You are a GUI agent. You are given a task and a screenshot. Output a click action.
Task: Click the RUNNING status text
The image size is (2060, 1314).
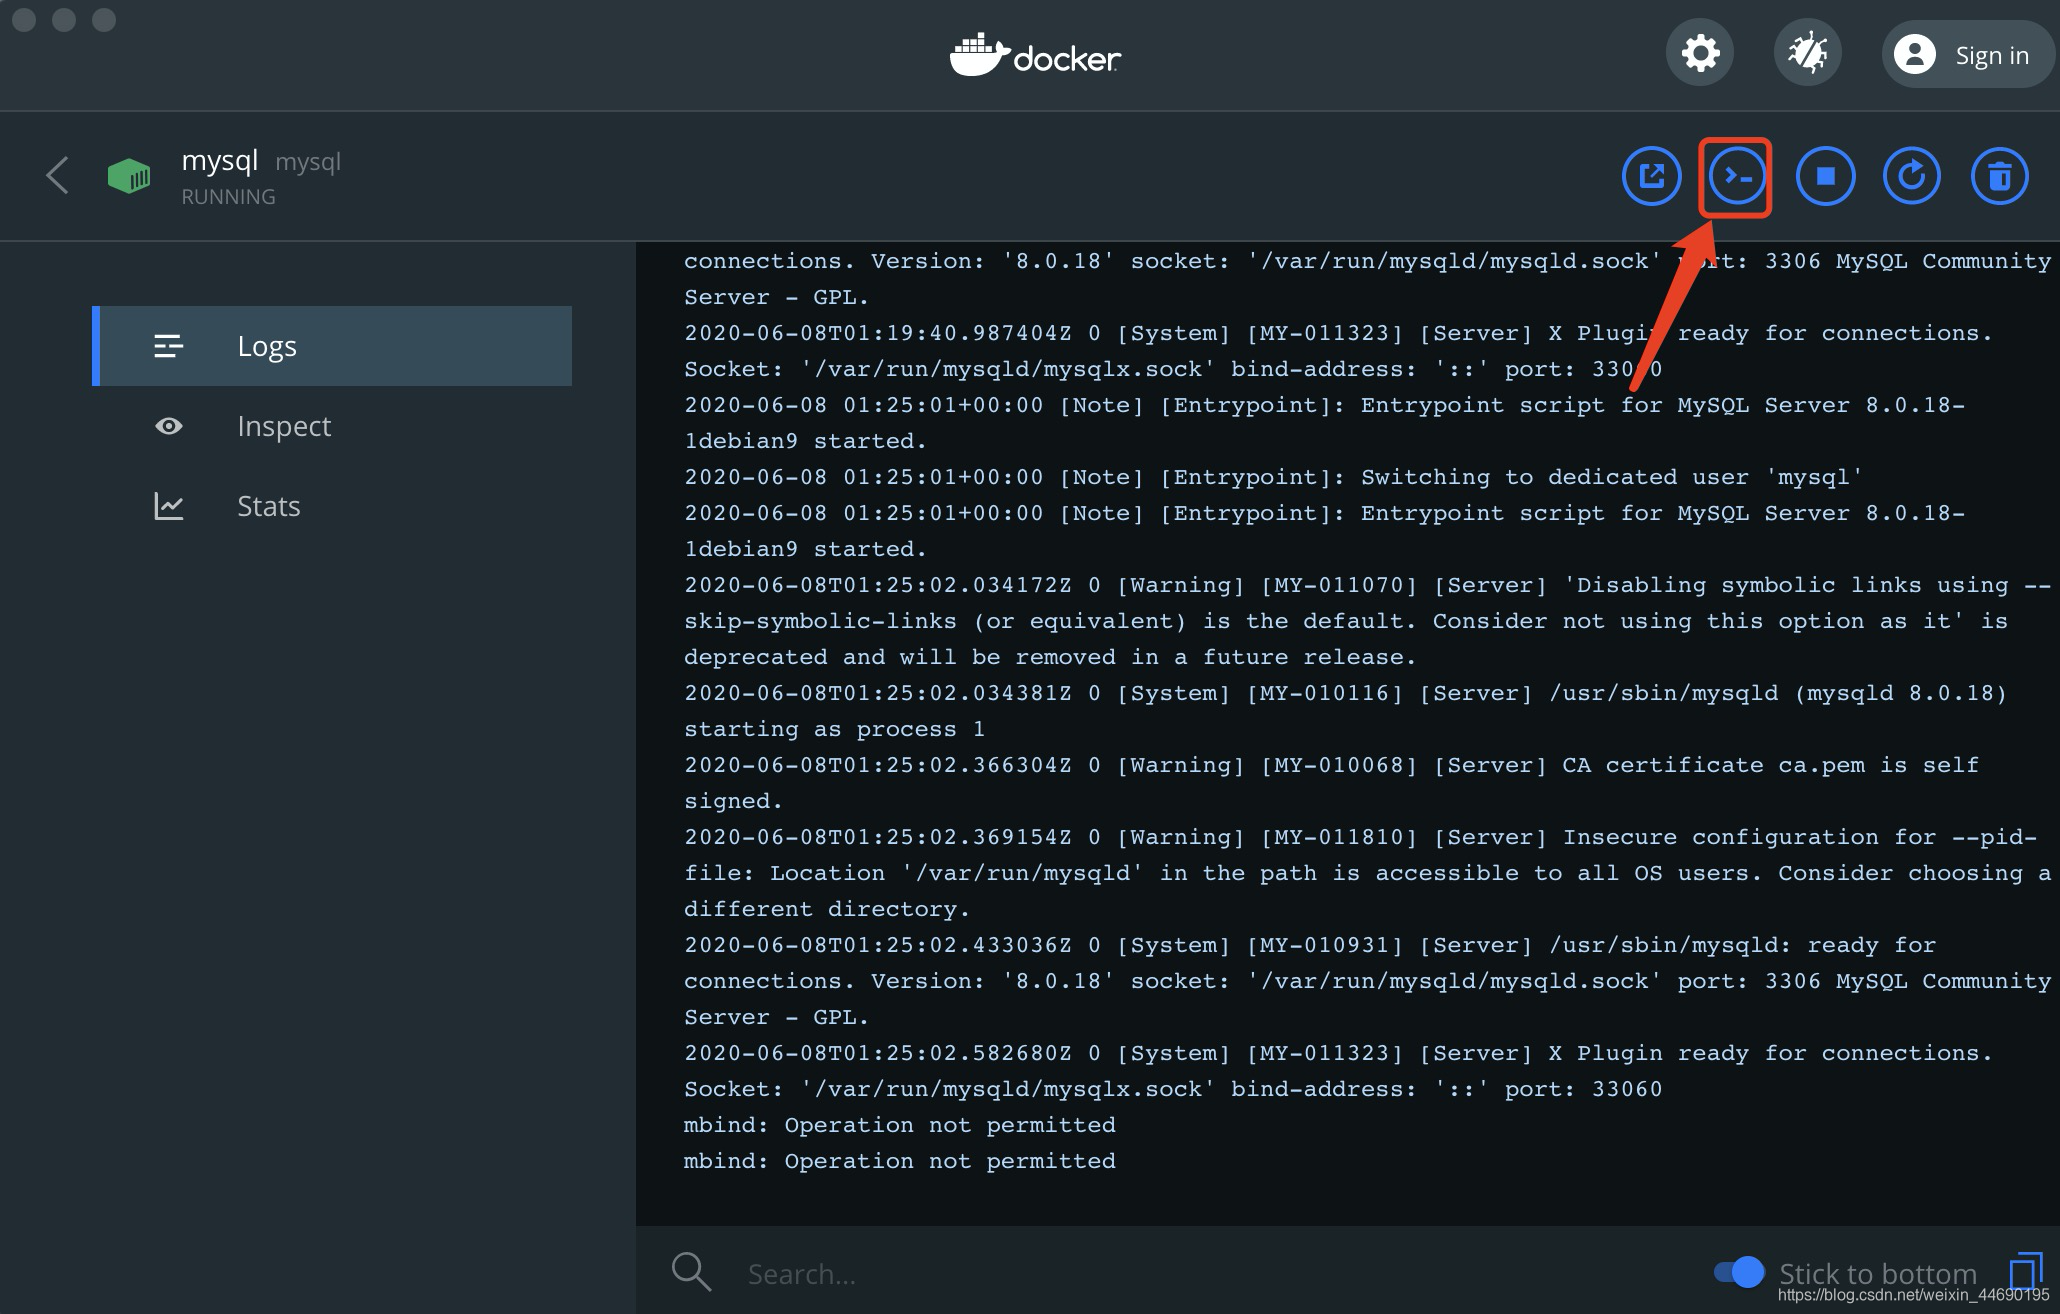click(228, 197)
